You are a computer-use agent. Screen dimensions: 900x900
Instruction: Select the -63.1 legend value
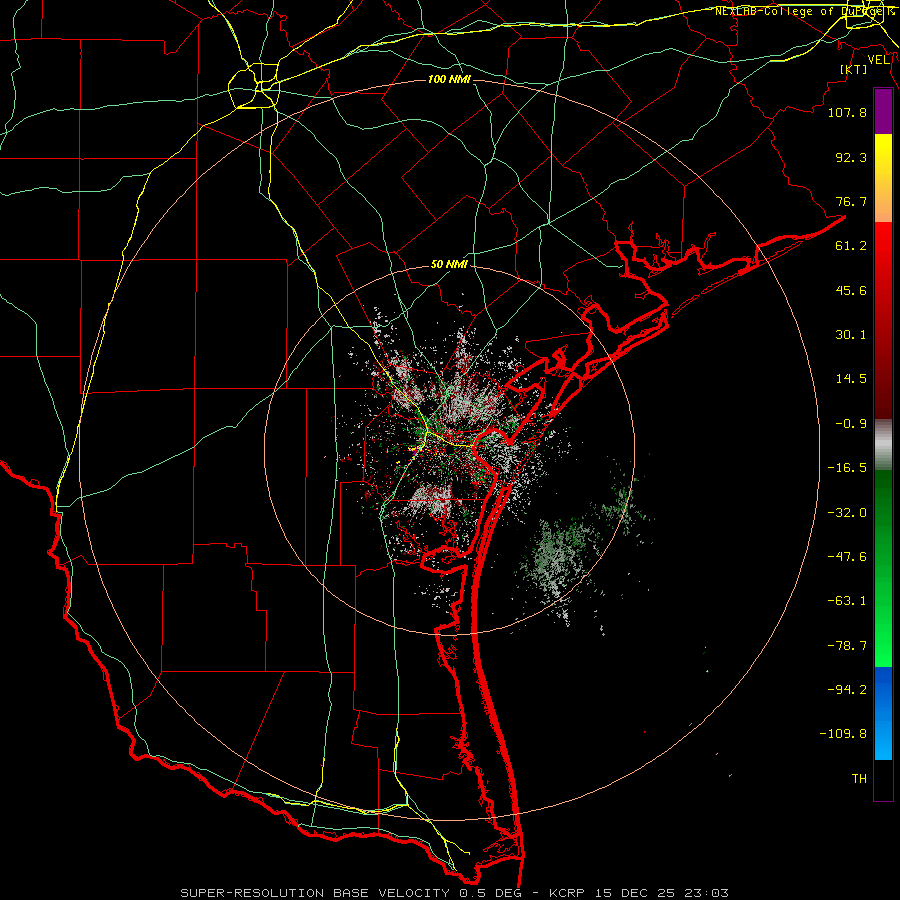coord(847,601)
